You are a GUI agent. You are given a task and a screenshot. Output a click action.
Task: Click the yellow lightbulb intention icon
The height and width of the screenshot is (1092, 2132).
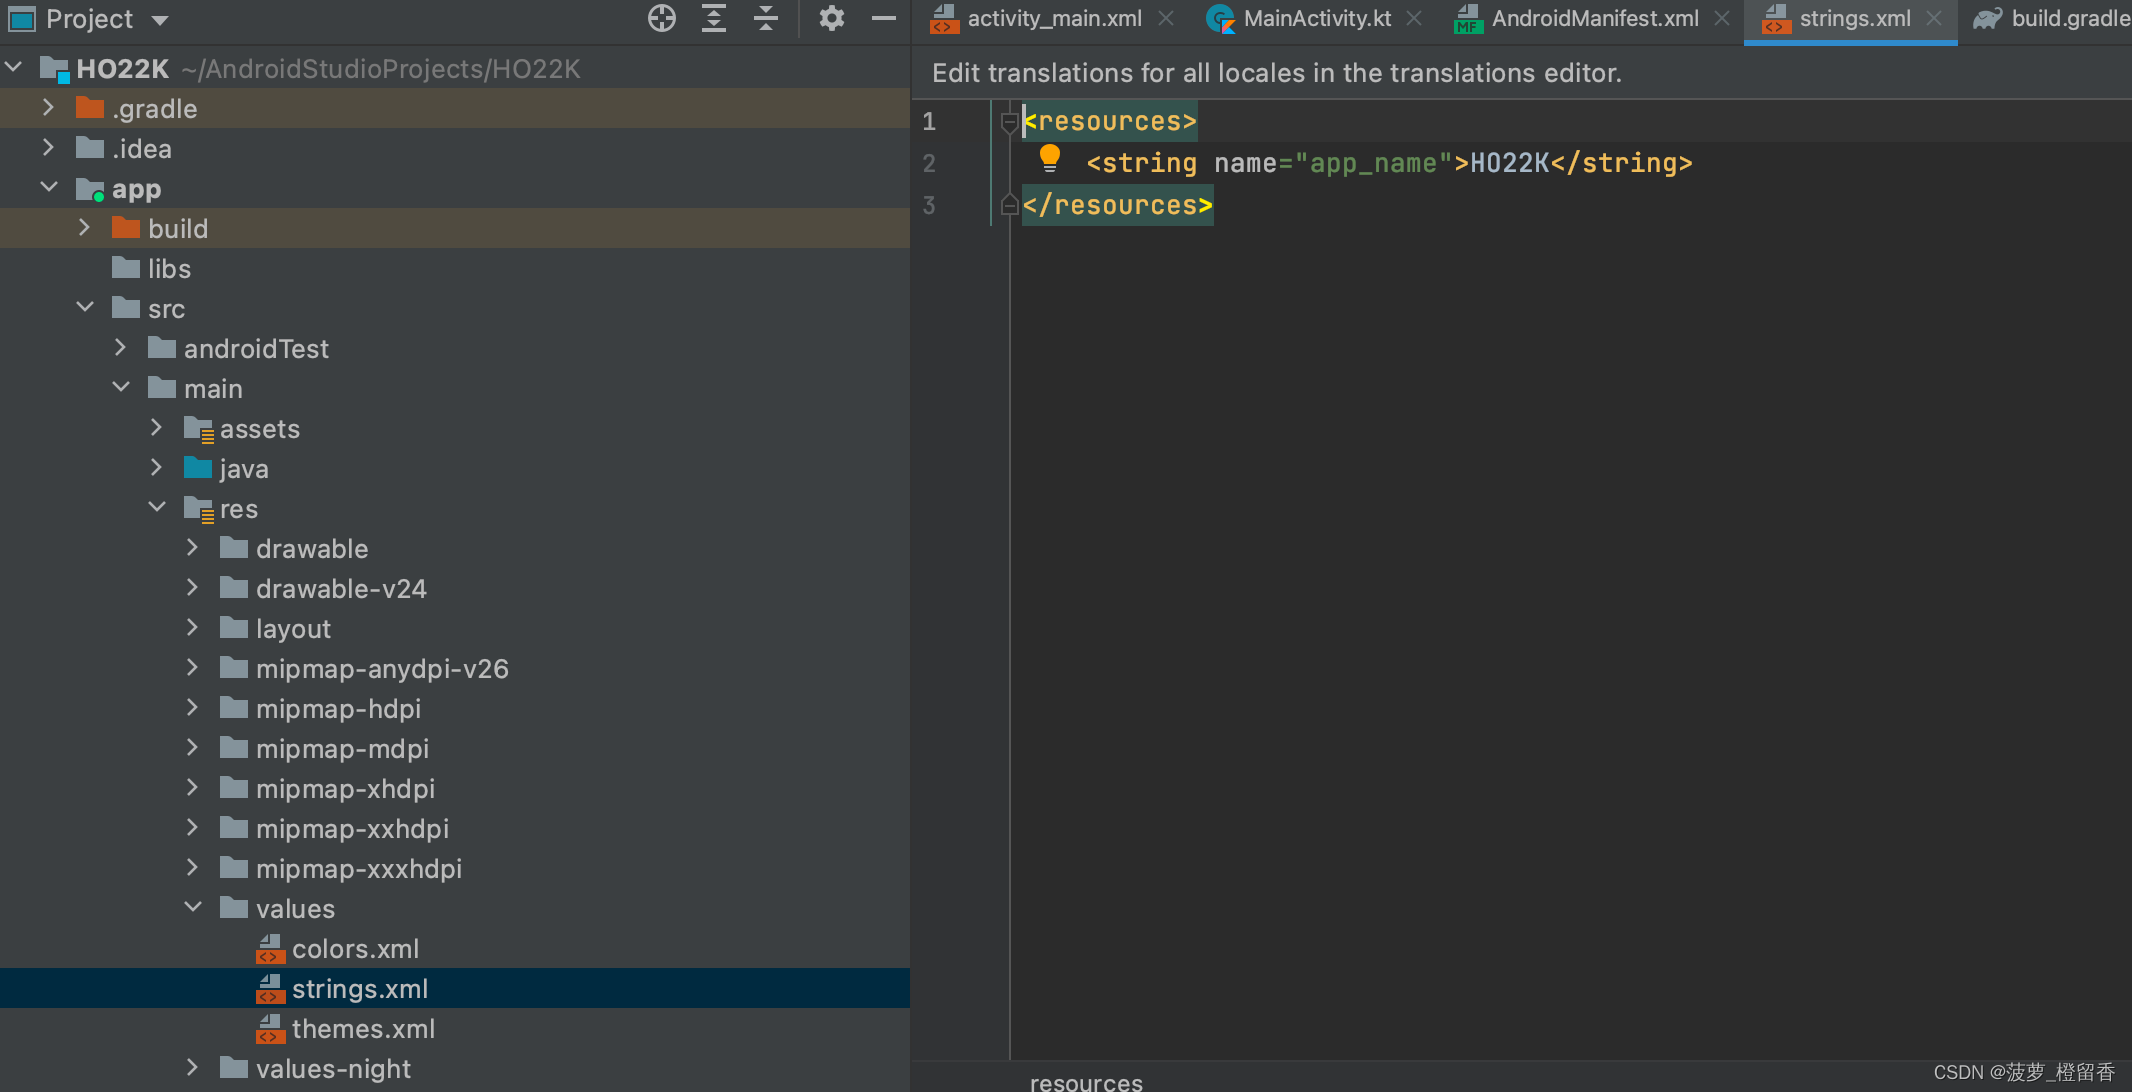[x=1049, y=158]
